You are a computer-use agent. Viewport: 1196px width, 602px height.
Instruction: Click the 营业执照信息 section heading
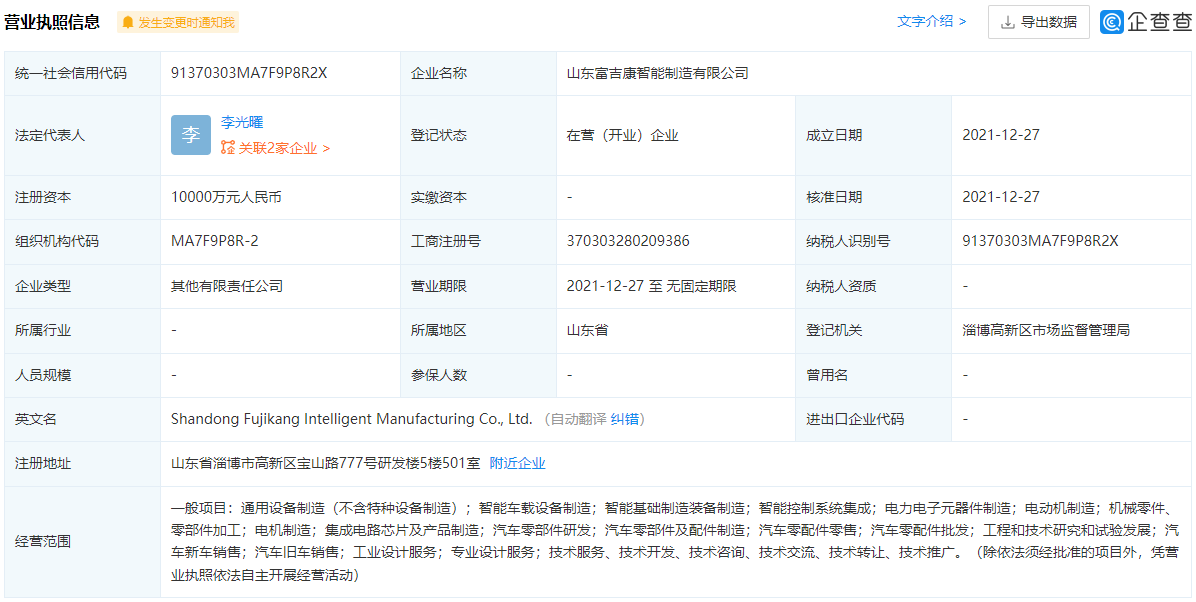click(52, 22)
